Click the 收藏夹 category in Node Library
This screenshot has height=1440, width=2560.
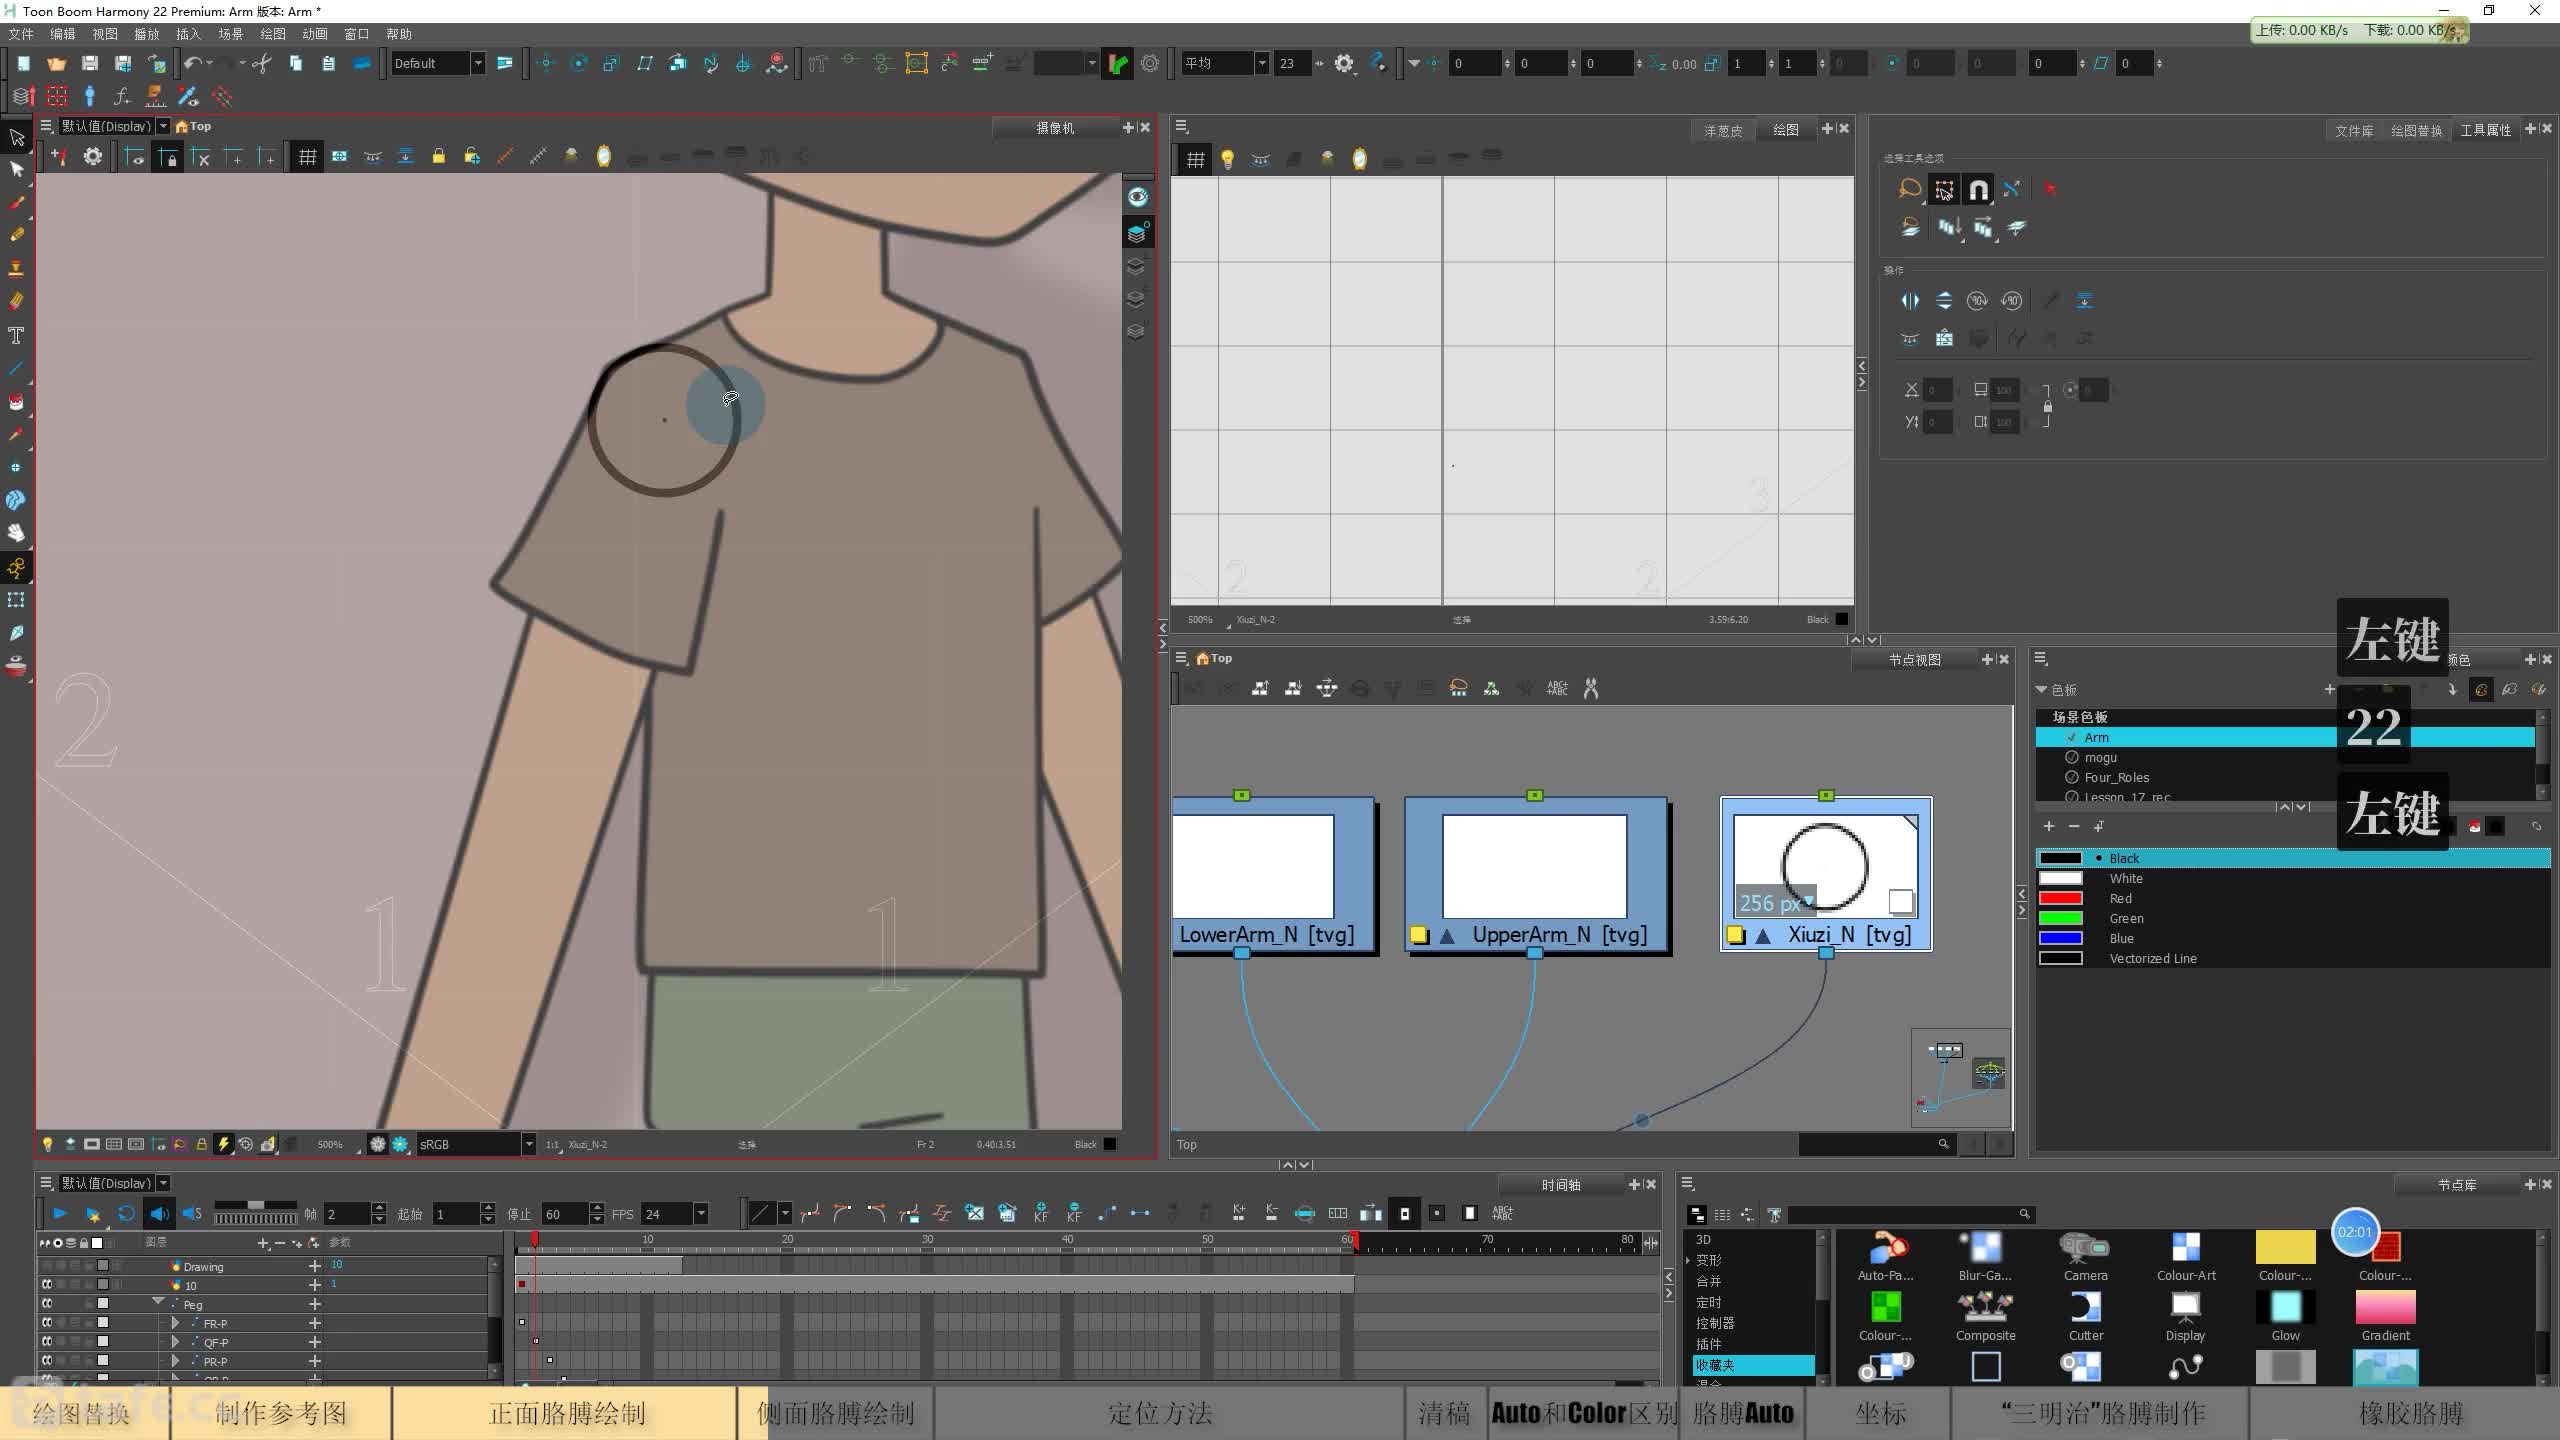pos(1754,1365)
